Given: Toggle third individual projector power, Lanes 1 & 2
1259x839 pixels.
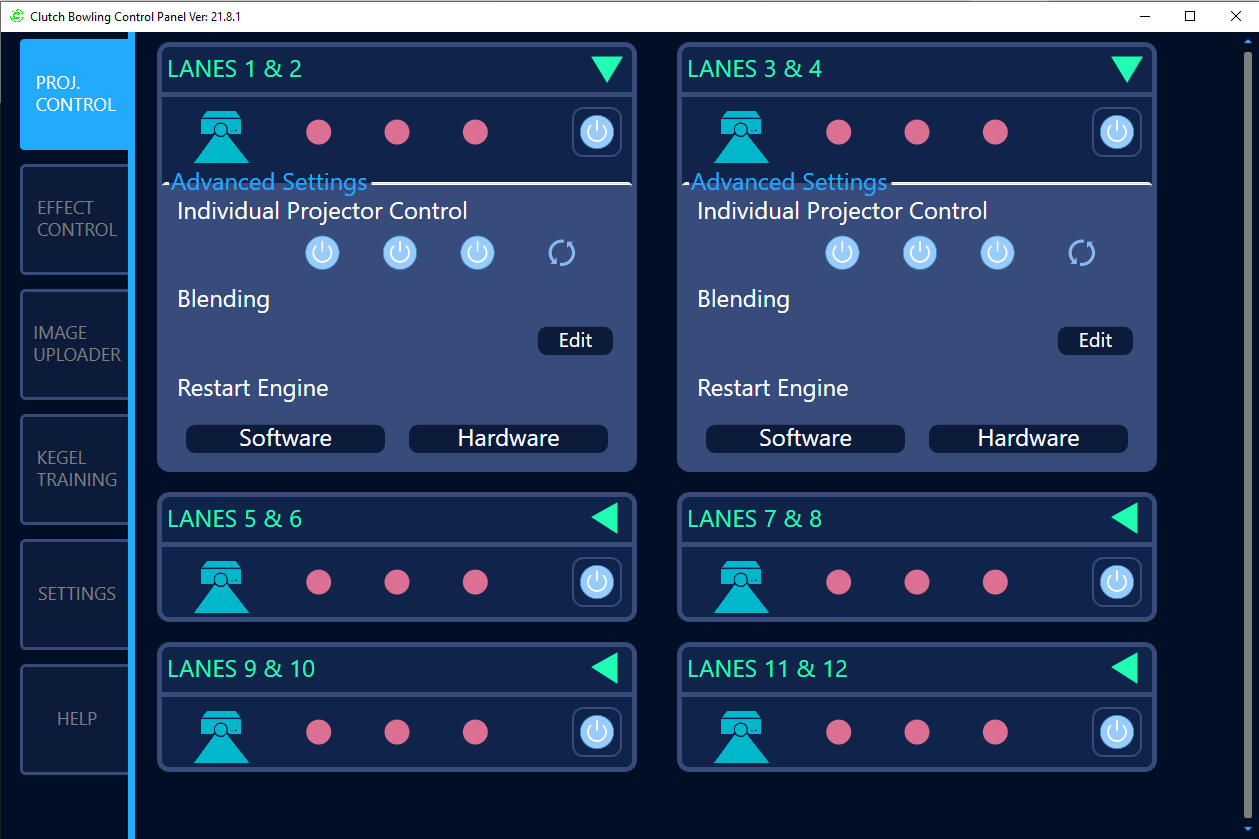Looking at the screenshot, I should point(478,253).
